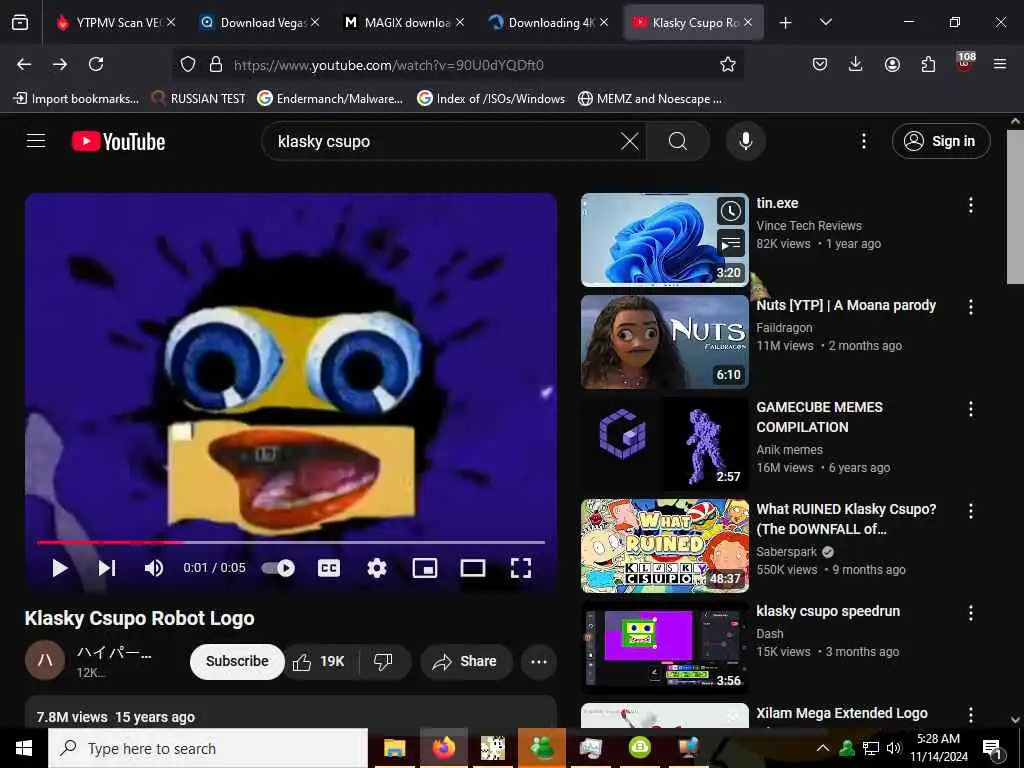The height and width of the screenshot is (768, 1024).
Task: Add tin.exe to queue icon
Action: click(x=731, y=243)
